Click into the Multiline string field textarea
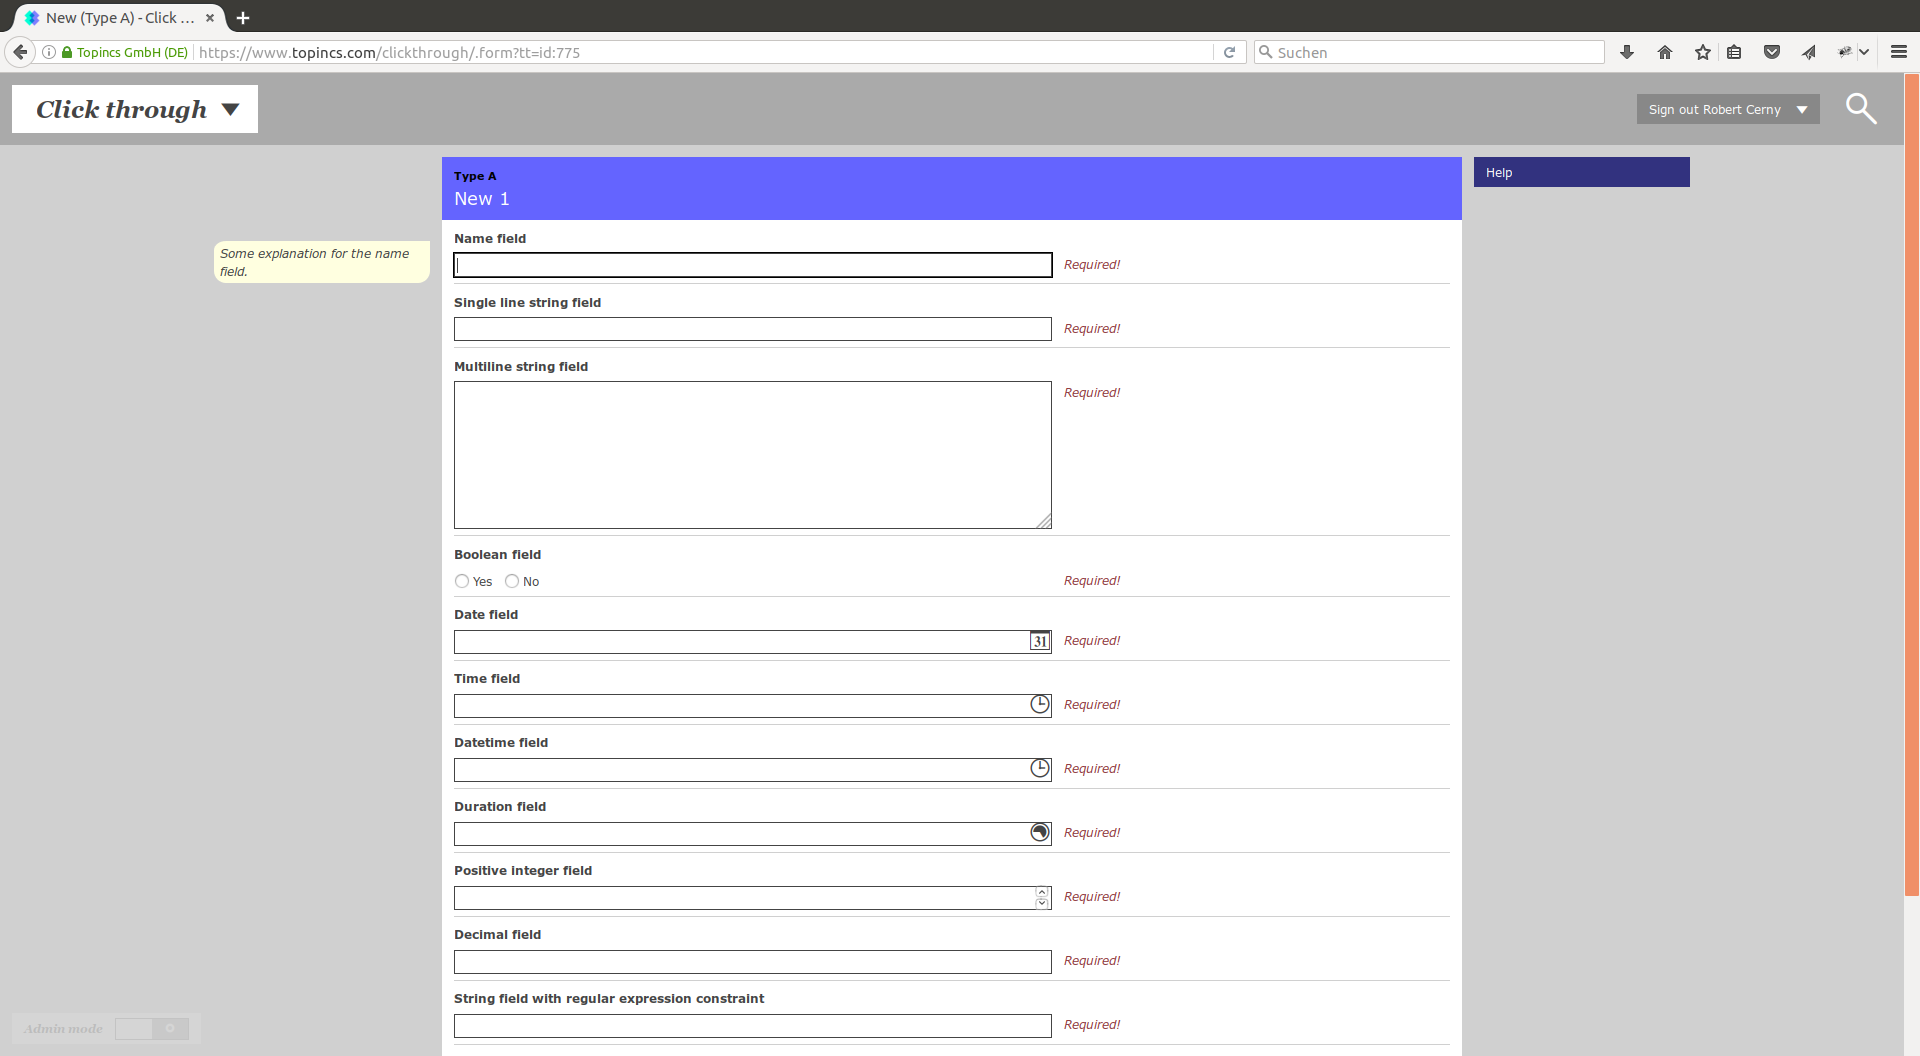Image resolution: width=1920 pixels, height=1056 pixels. pos(752,455)
